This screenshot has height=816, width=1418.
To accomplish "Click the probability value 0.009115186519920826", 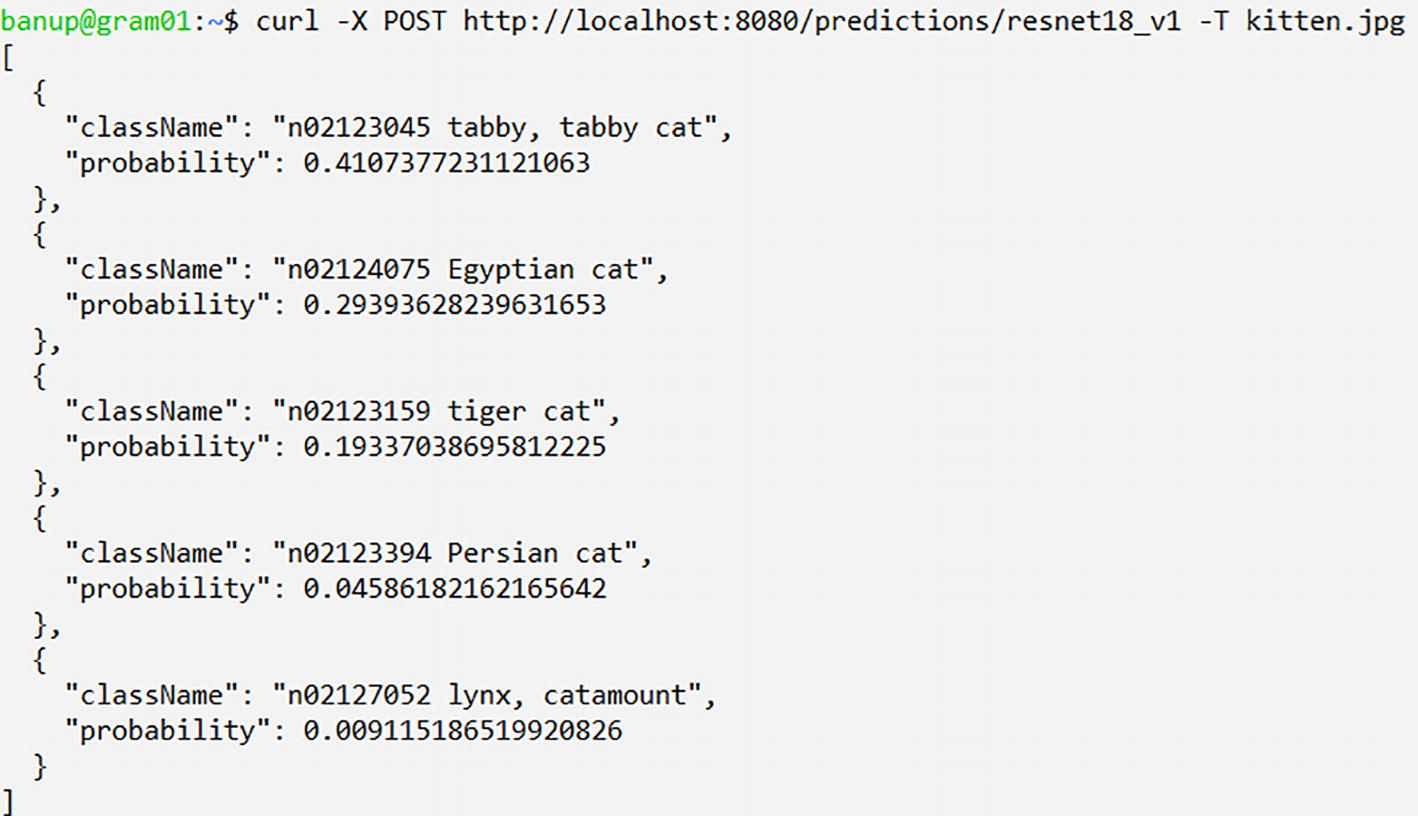I will 462,731.
